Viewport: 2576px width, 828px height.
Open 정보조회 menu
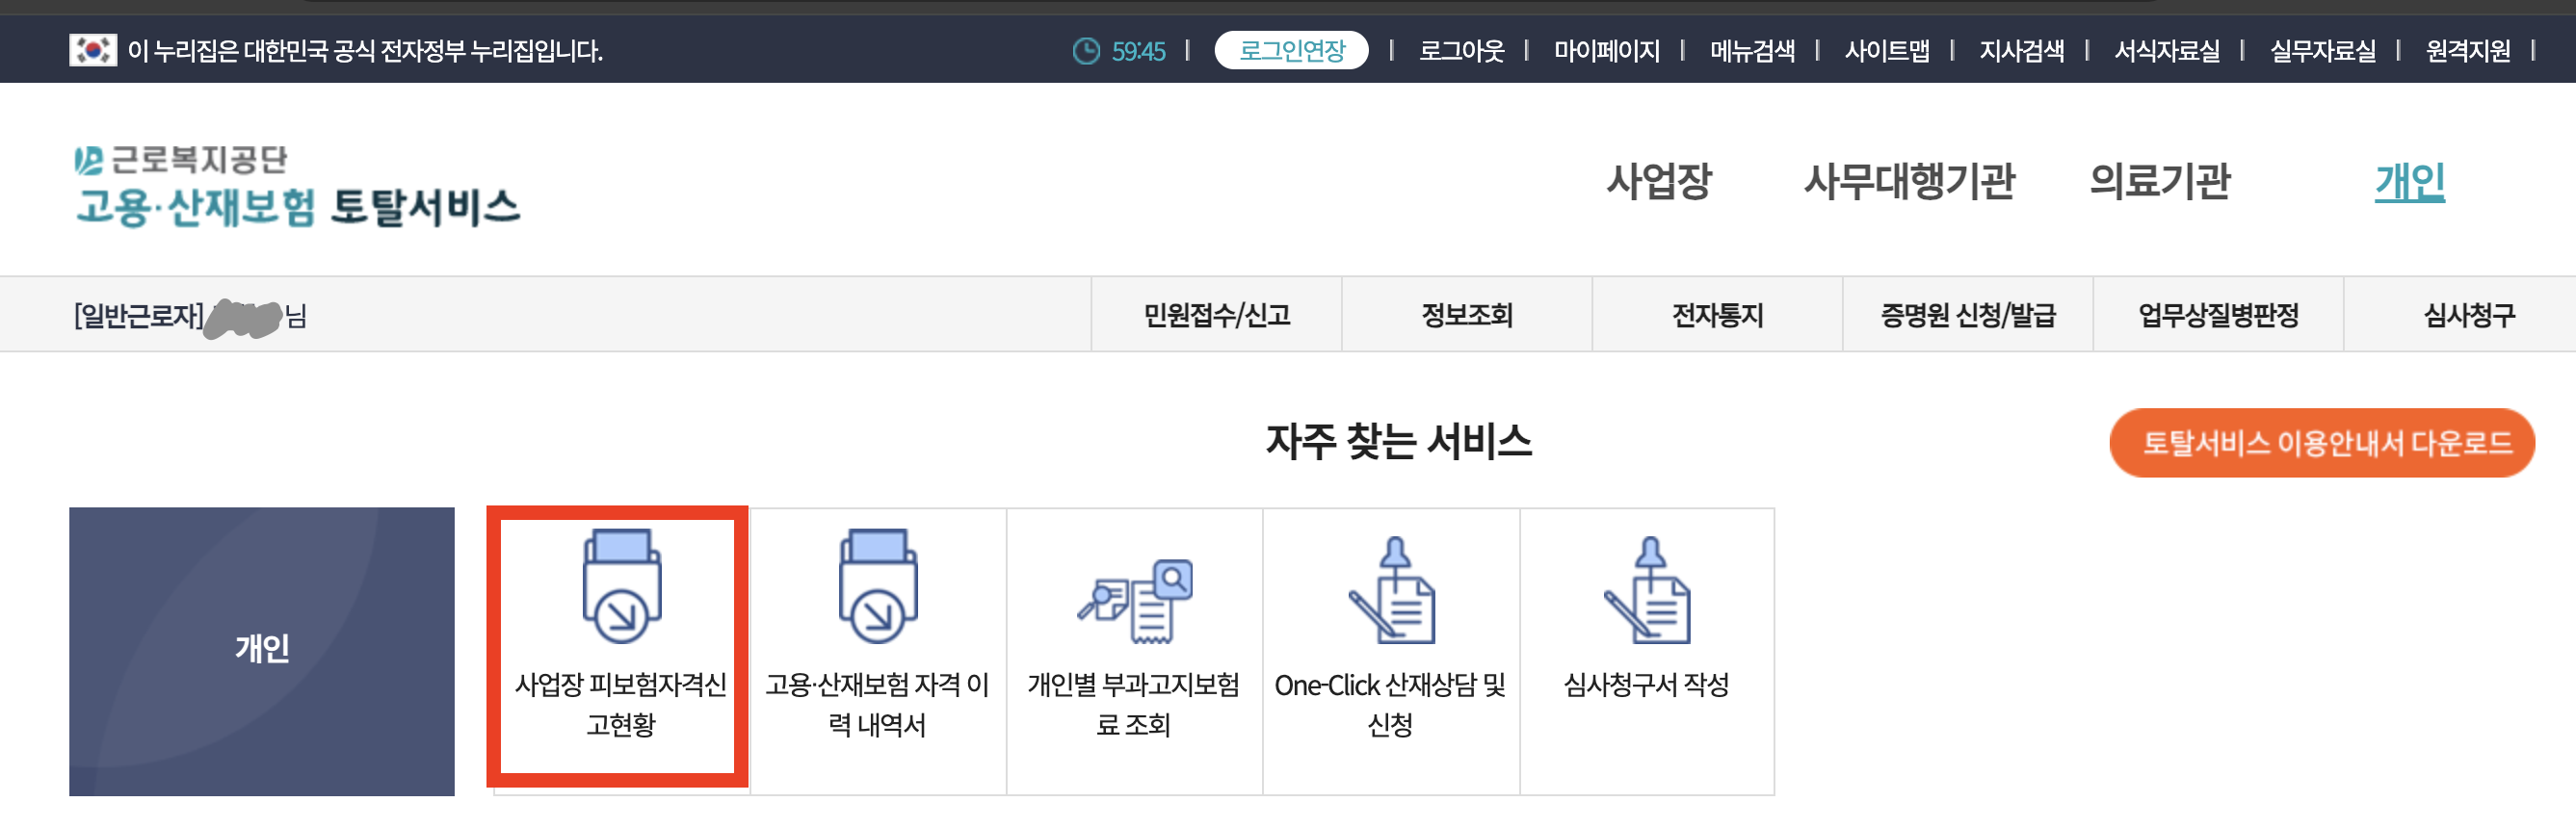coord(1467,315)
